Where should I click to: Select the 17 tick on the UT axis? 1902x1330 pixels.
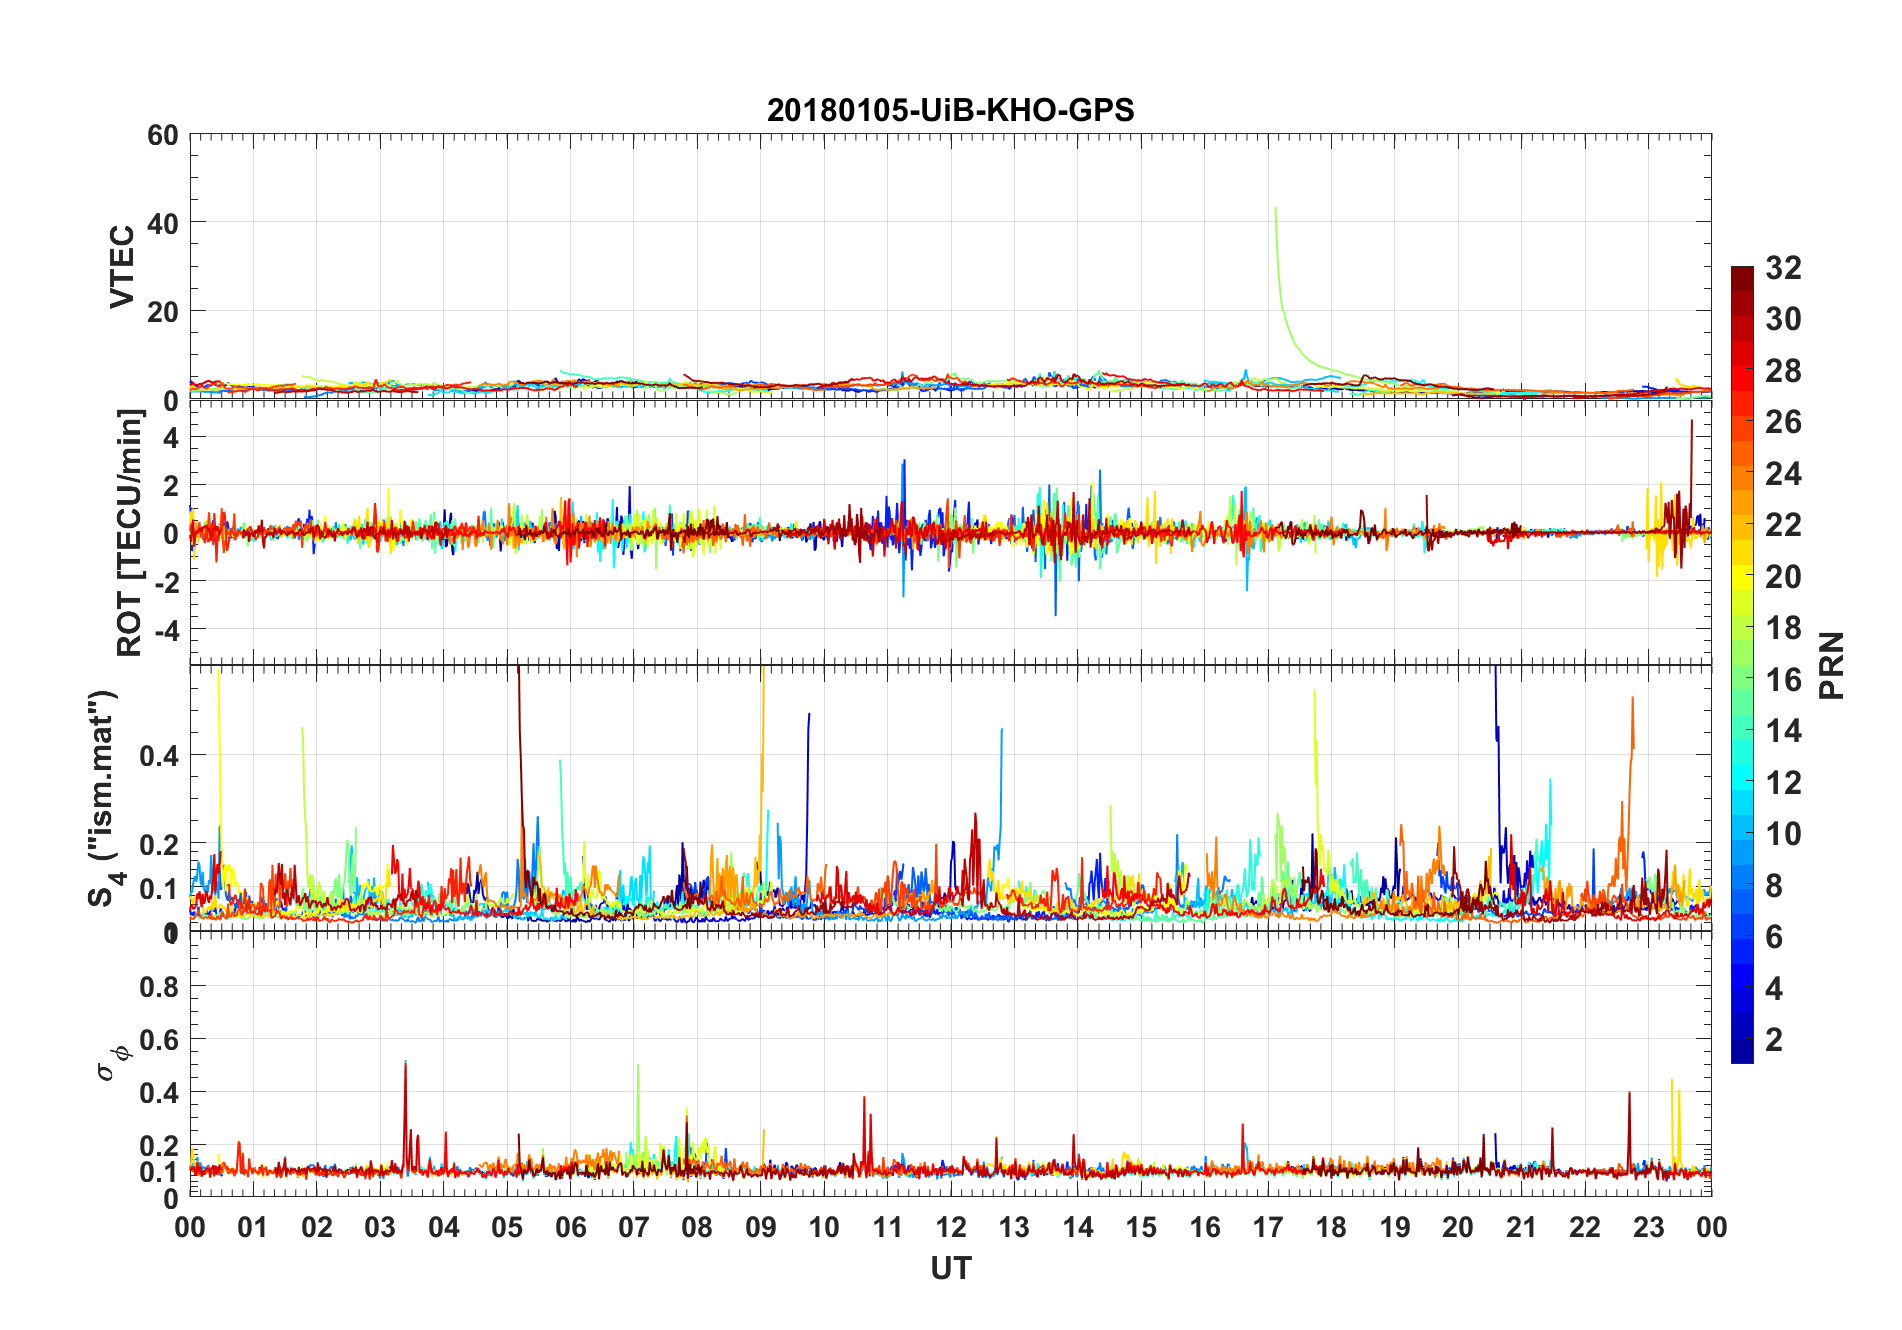[1268, 1227]
